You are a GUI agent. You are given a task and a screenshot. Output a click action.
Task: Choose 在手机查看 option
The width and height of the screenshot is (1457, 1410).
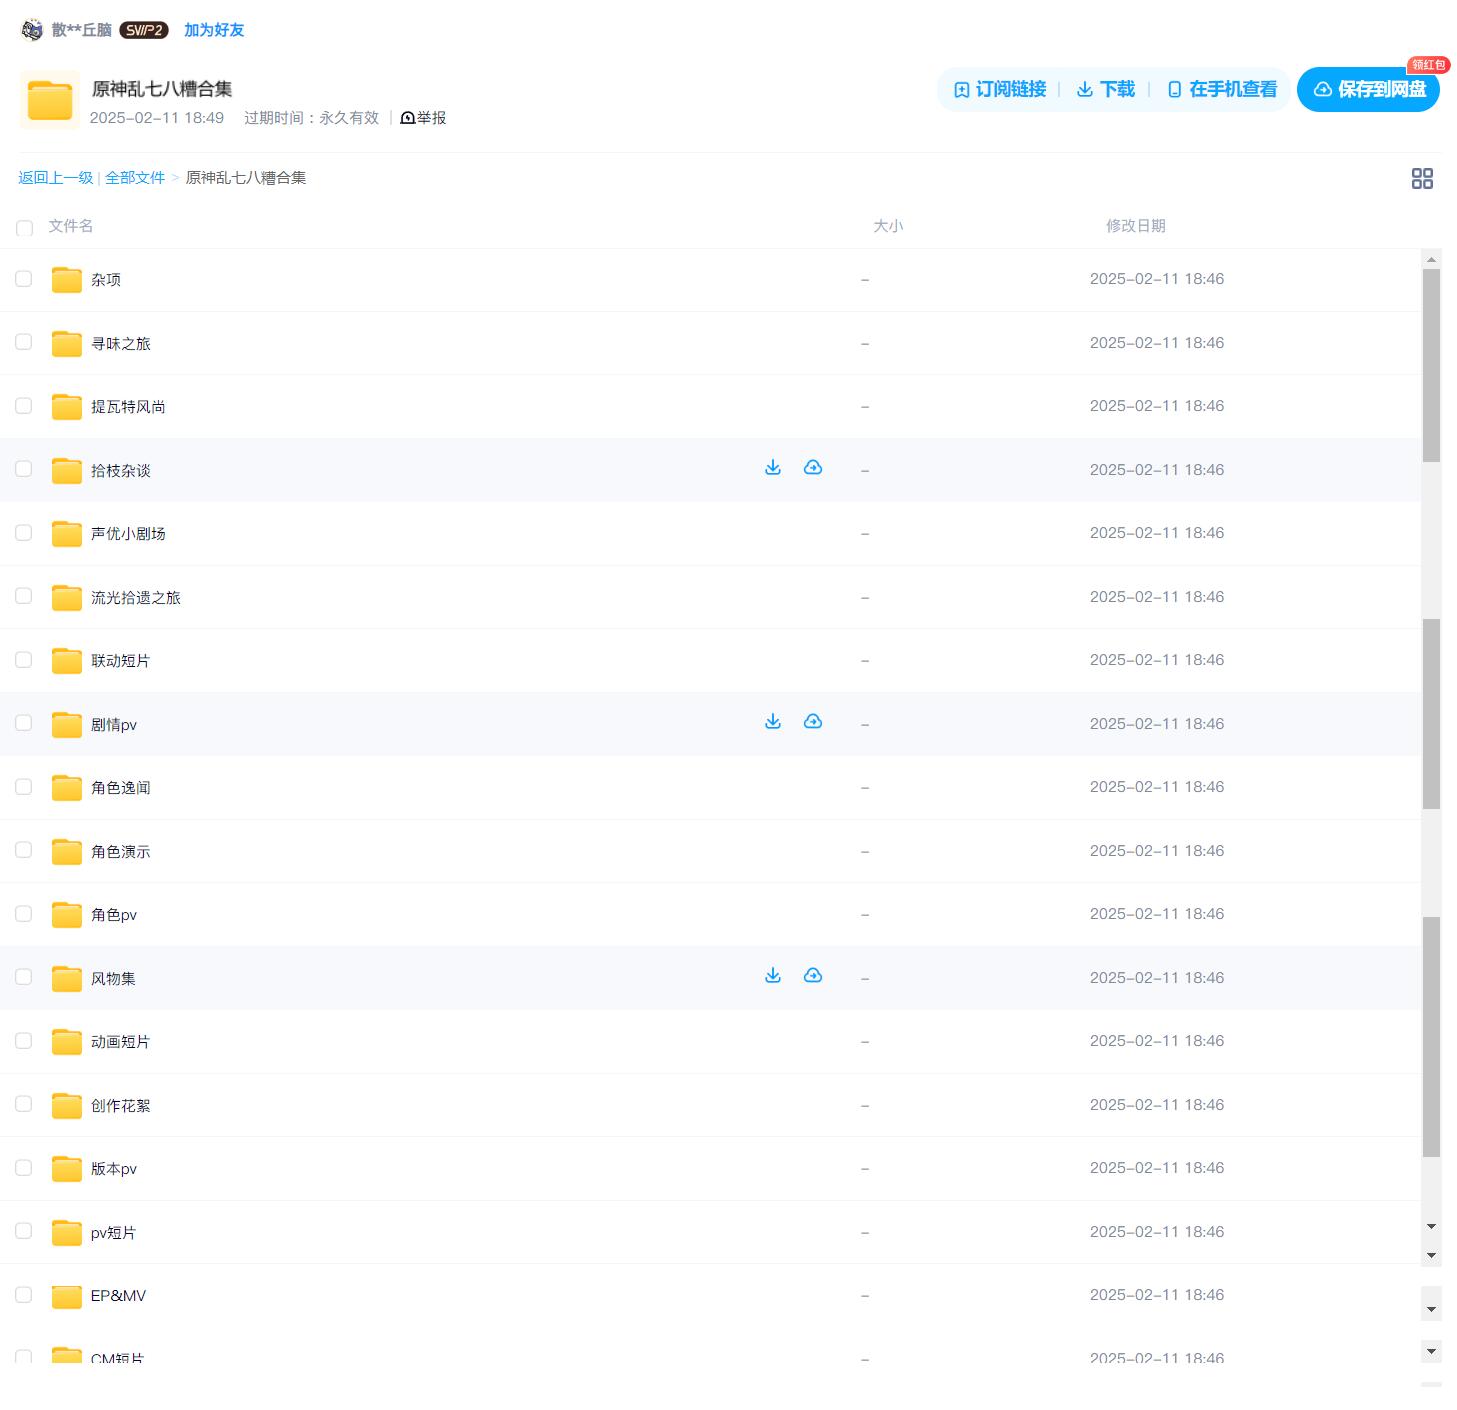(1222, 90)
